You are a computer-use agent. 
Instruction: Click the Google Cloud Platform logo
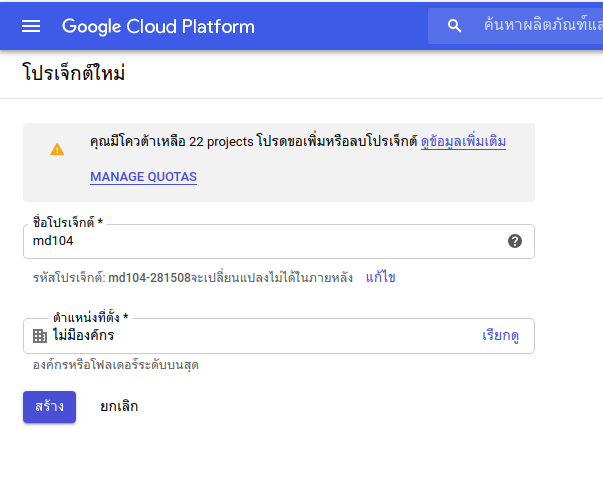pyautogui.click(x=158, y=27)
